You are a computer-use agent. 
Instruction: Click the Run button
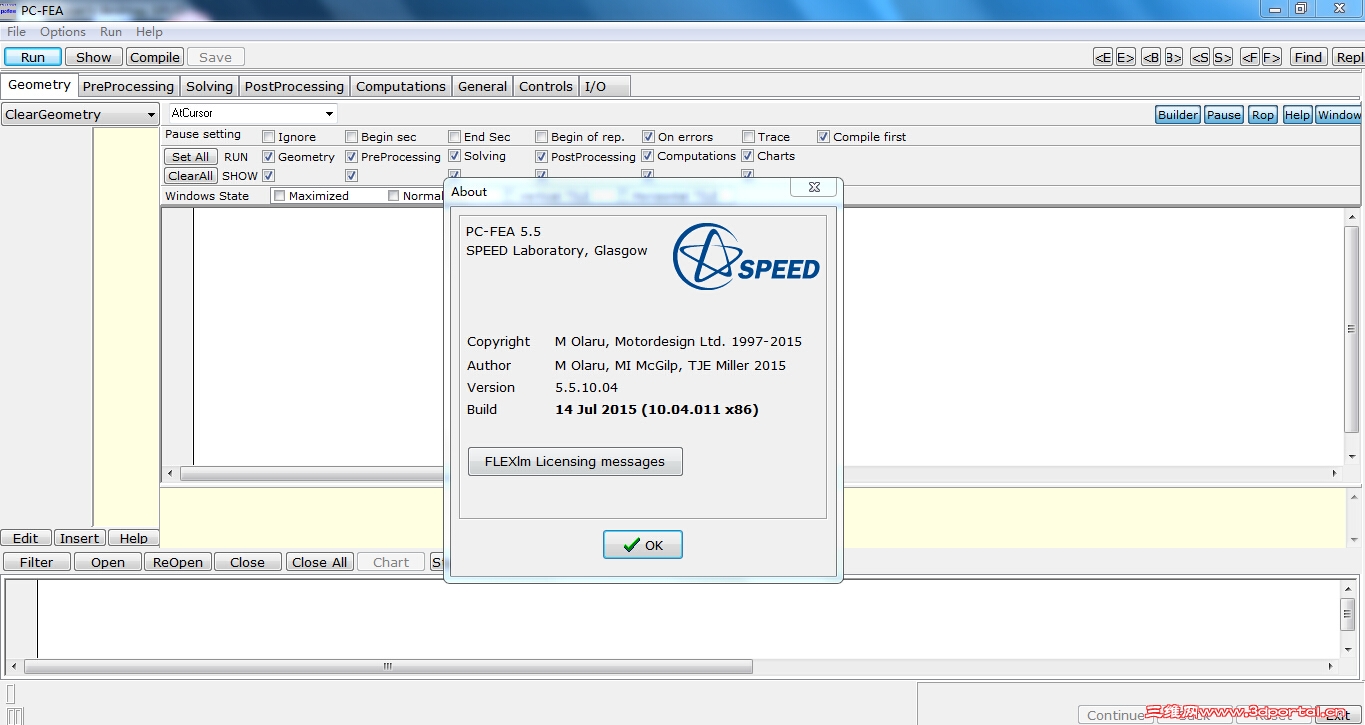click(x=33, y=57)
